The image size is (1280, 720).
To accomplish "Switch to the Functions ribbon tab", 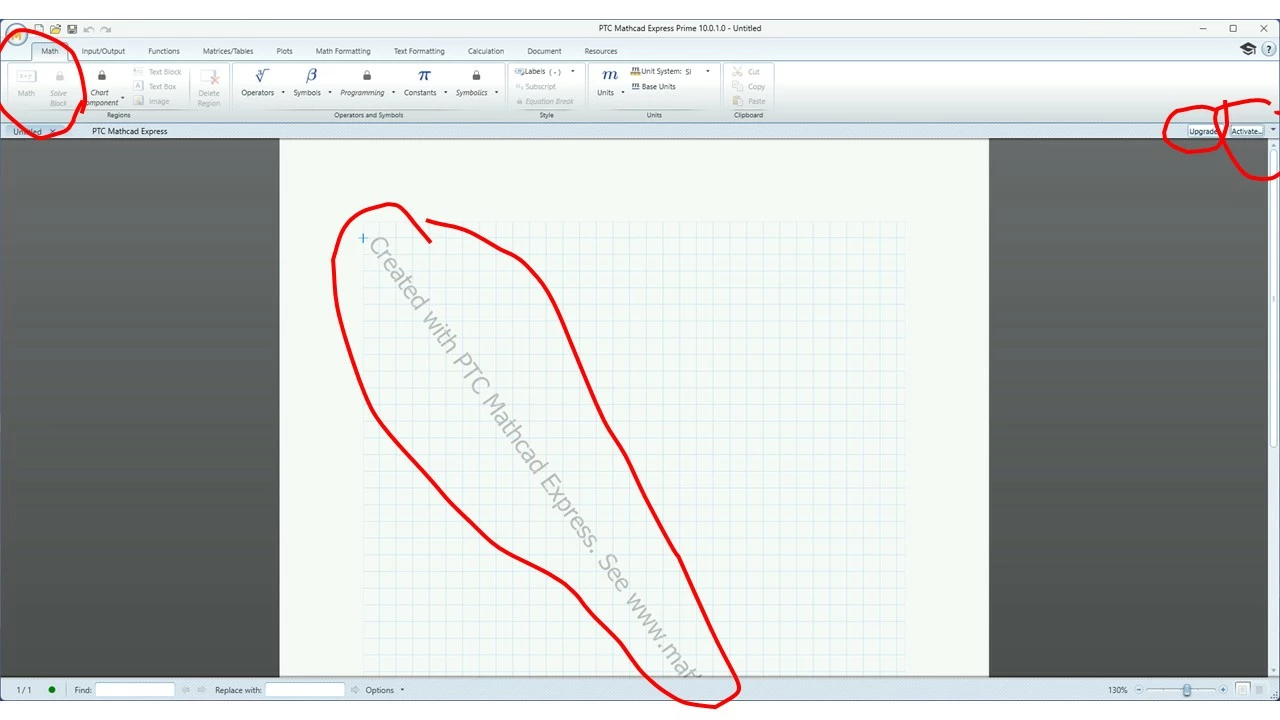I will 164,51.
